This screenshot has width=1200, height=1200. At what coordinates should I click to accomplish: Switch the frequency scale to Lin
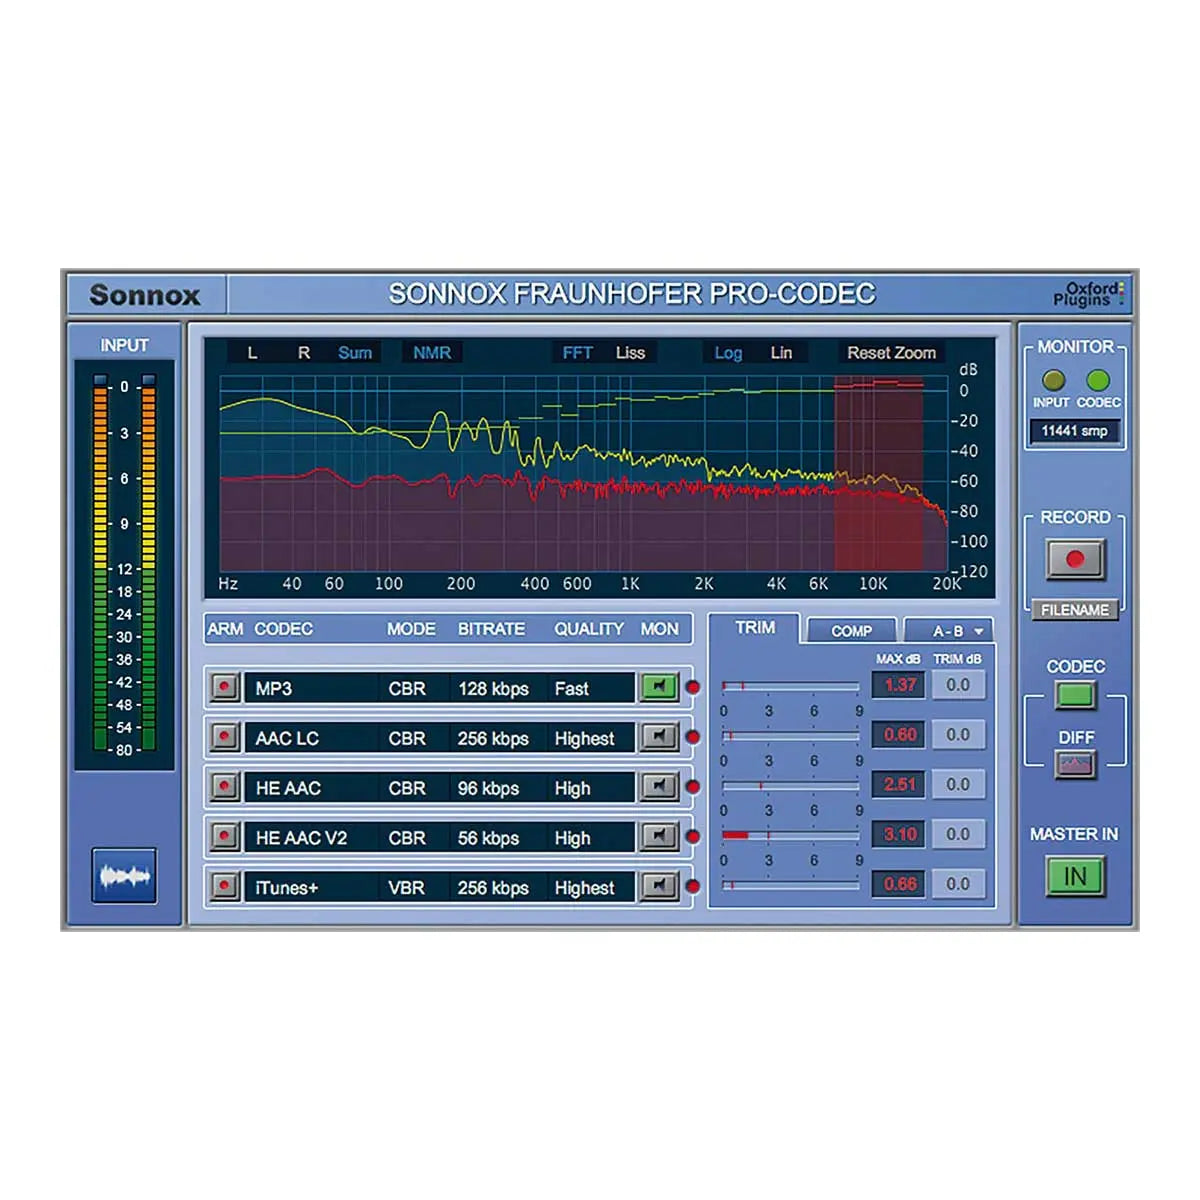click(781, 353)
